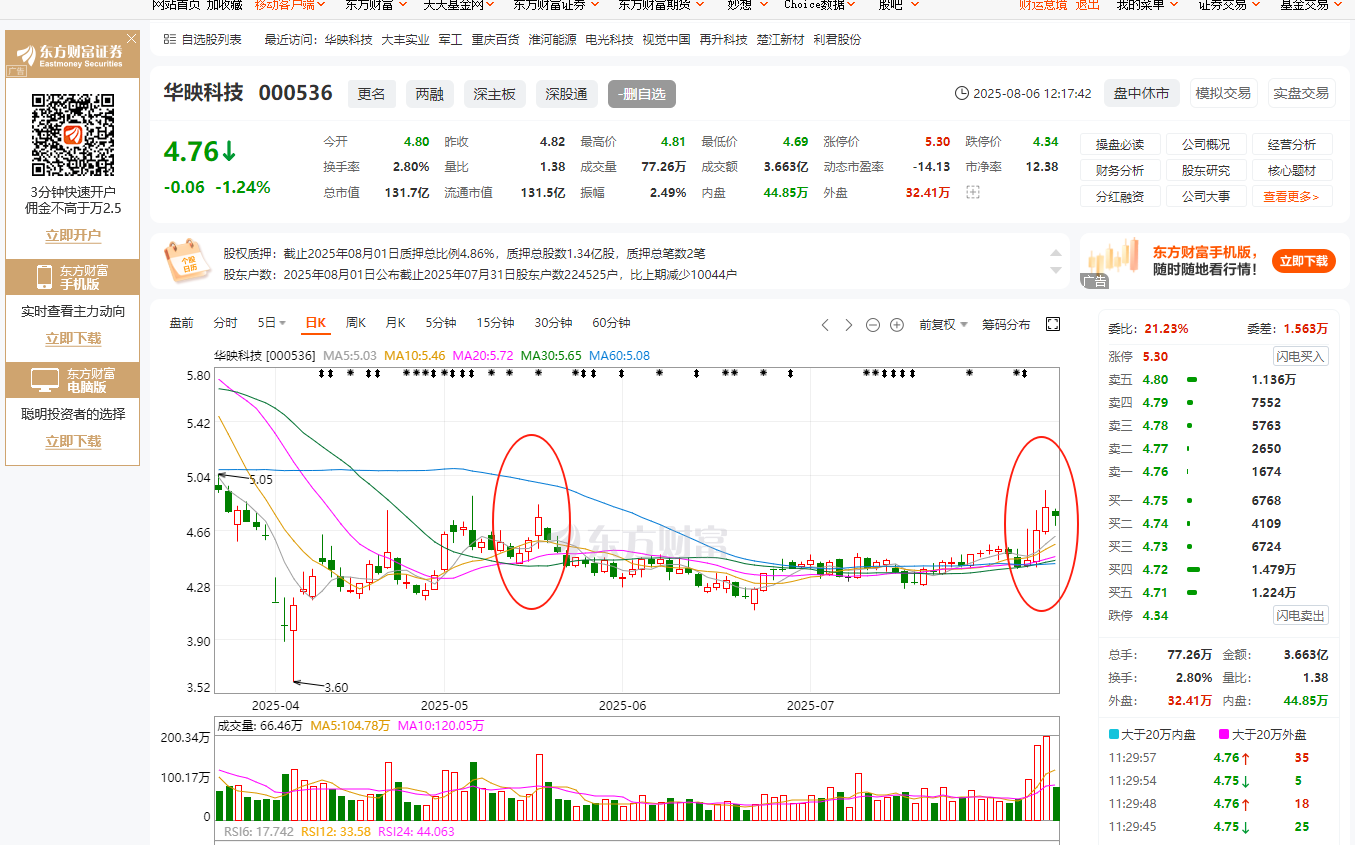Click the previous-period left arrow on chart

(x=825, y=324)
